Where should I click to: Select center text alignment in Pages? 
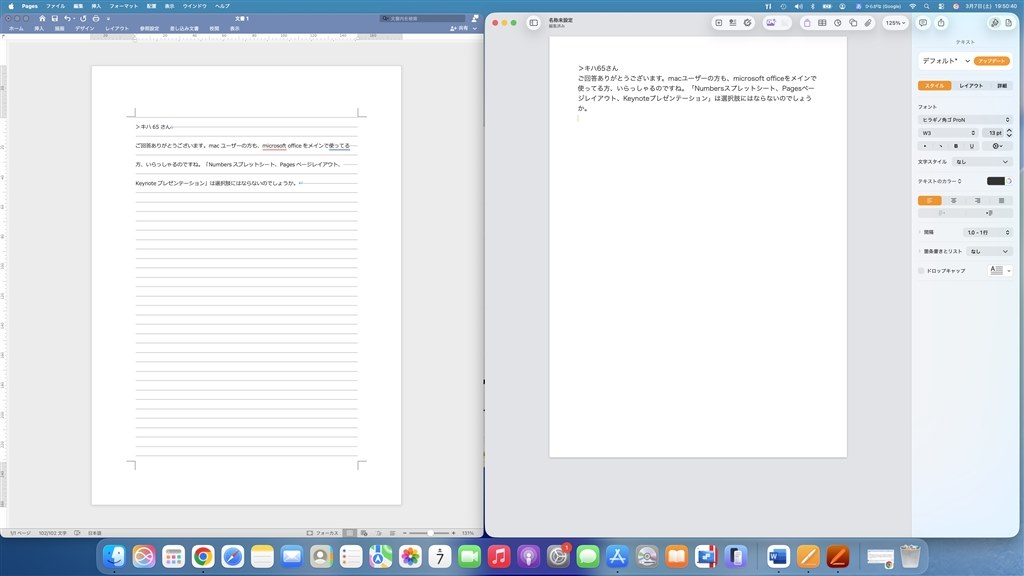953,200
